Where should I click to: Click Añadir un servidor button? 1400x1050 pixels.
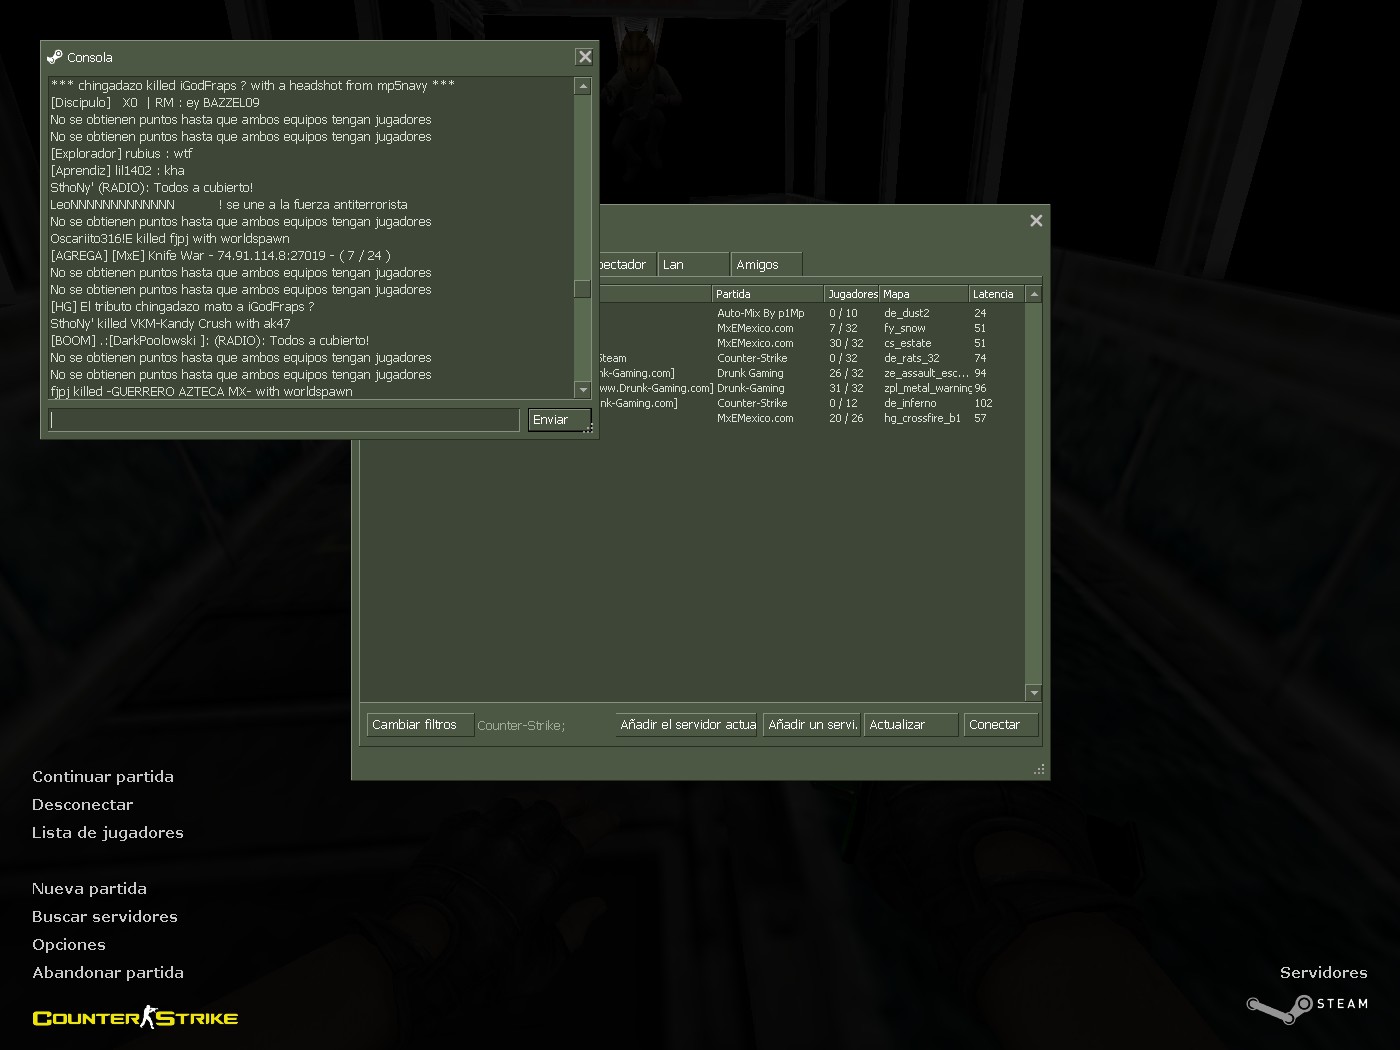pyautogui.click(x=812, y=725)
